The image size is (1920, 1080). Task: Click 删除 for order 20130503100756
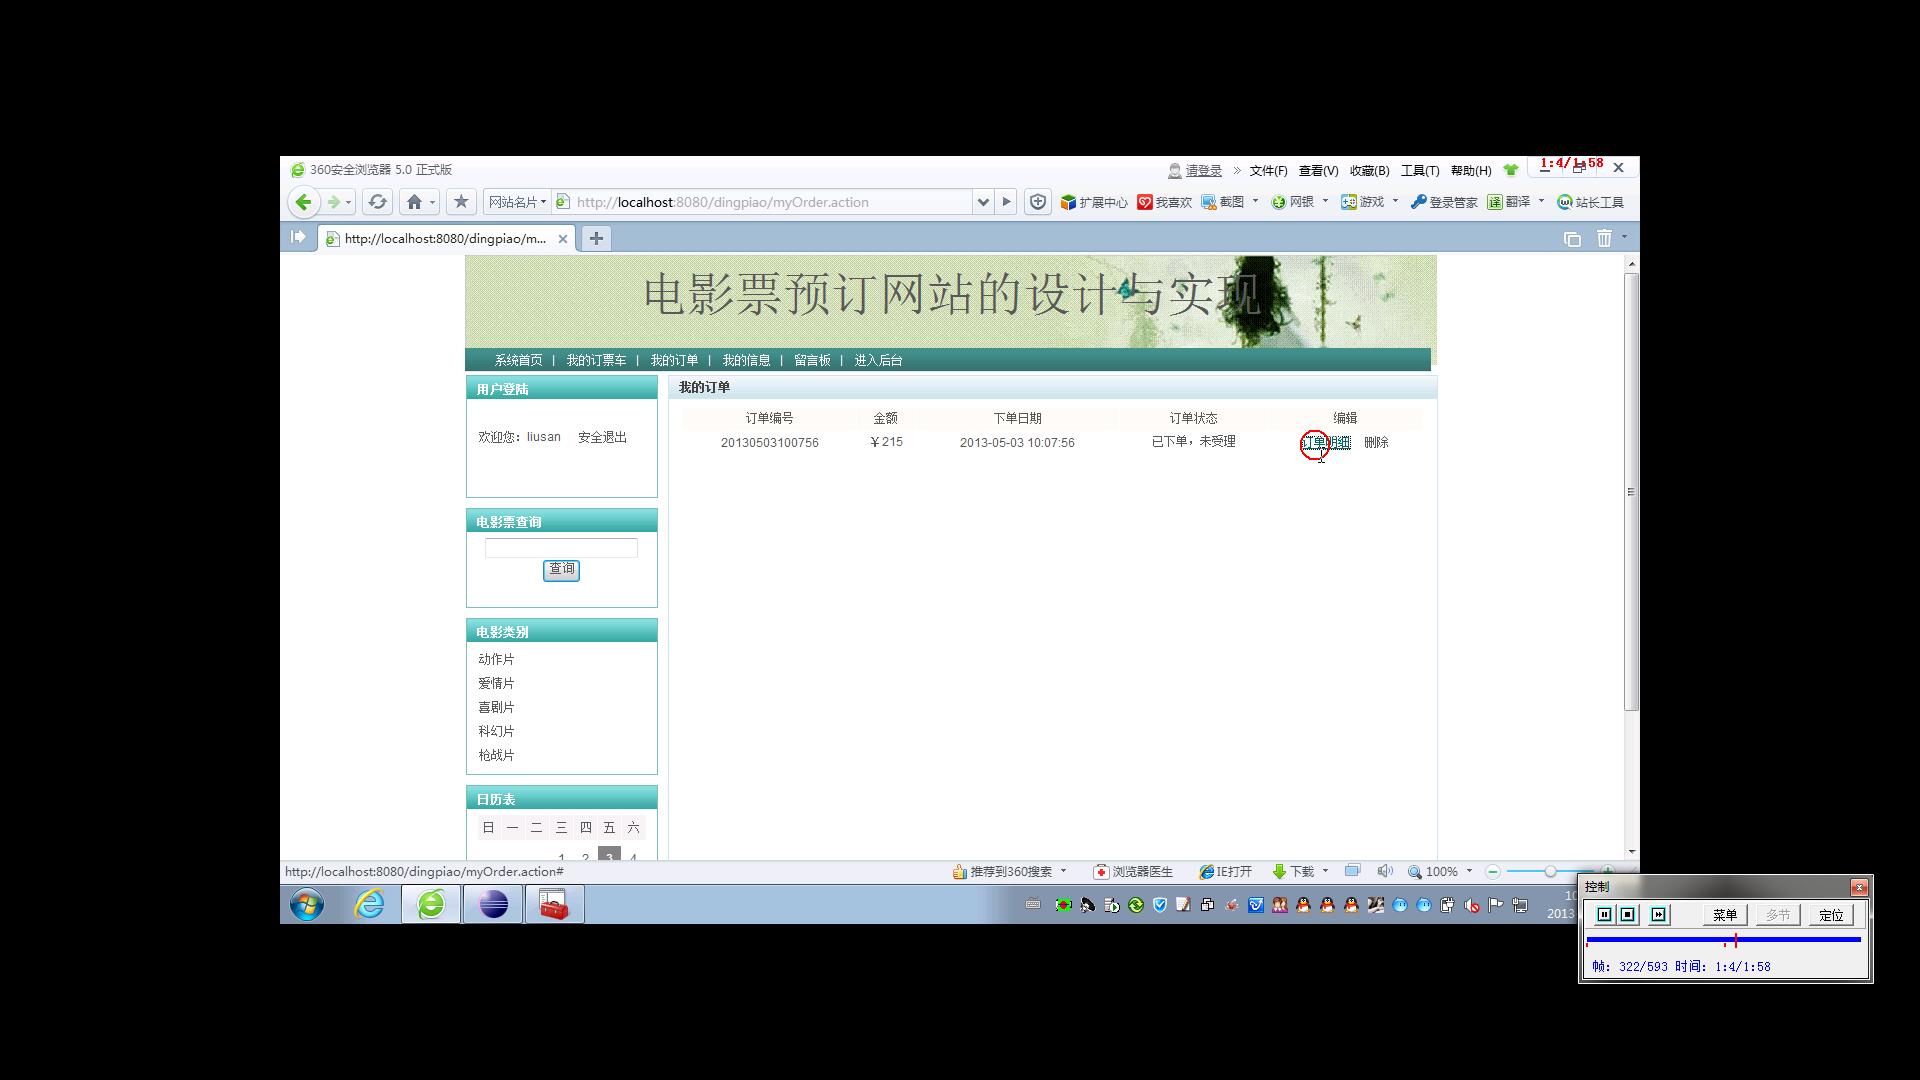(1376, 442)
